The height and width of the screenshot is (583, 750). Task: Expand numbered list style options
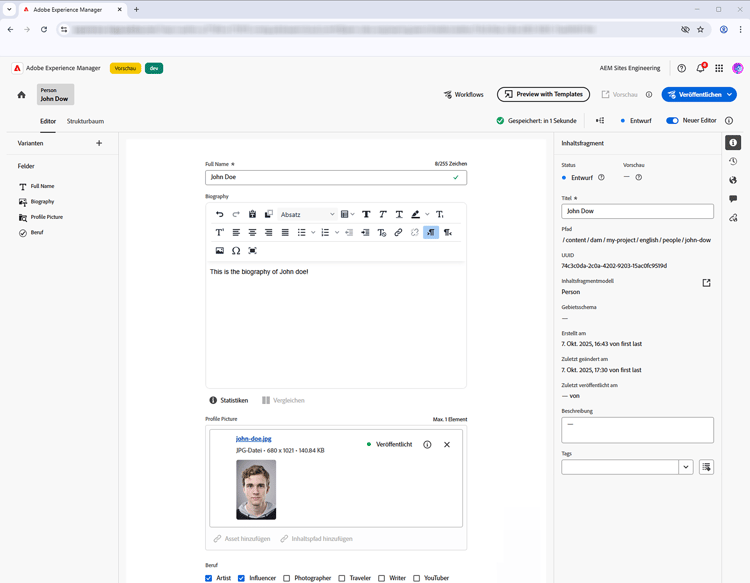(x=337, y=232)
